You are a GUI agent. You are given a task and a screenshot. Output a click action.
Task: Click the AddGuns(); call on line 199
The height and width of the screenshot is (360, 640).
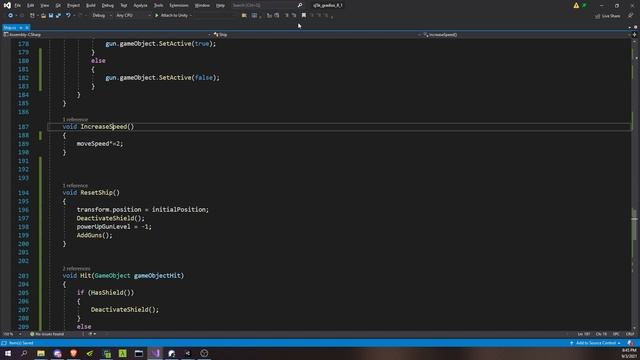pos(94,236)
